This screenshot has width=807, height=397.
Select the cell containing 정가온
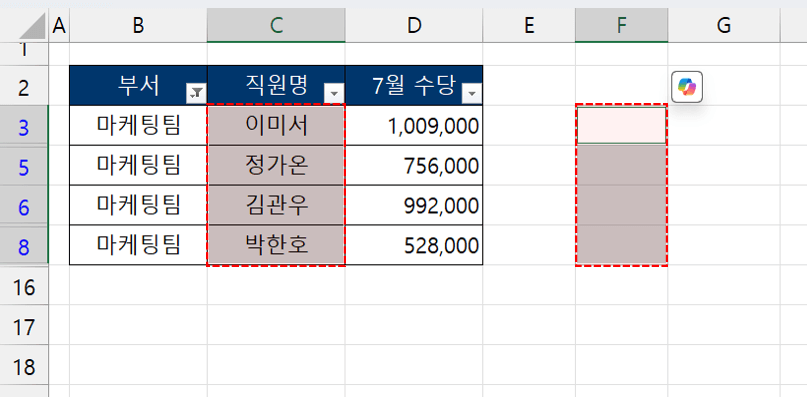[x=276, y=165]
